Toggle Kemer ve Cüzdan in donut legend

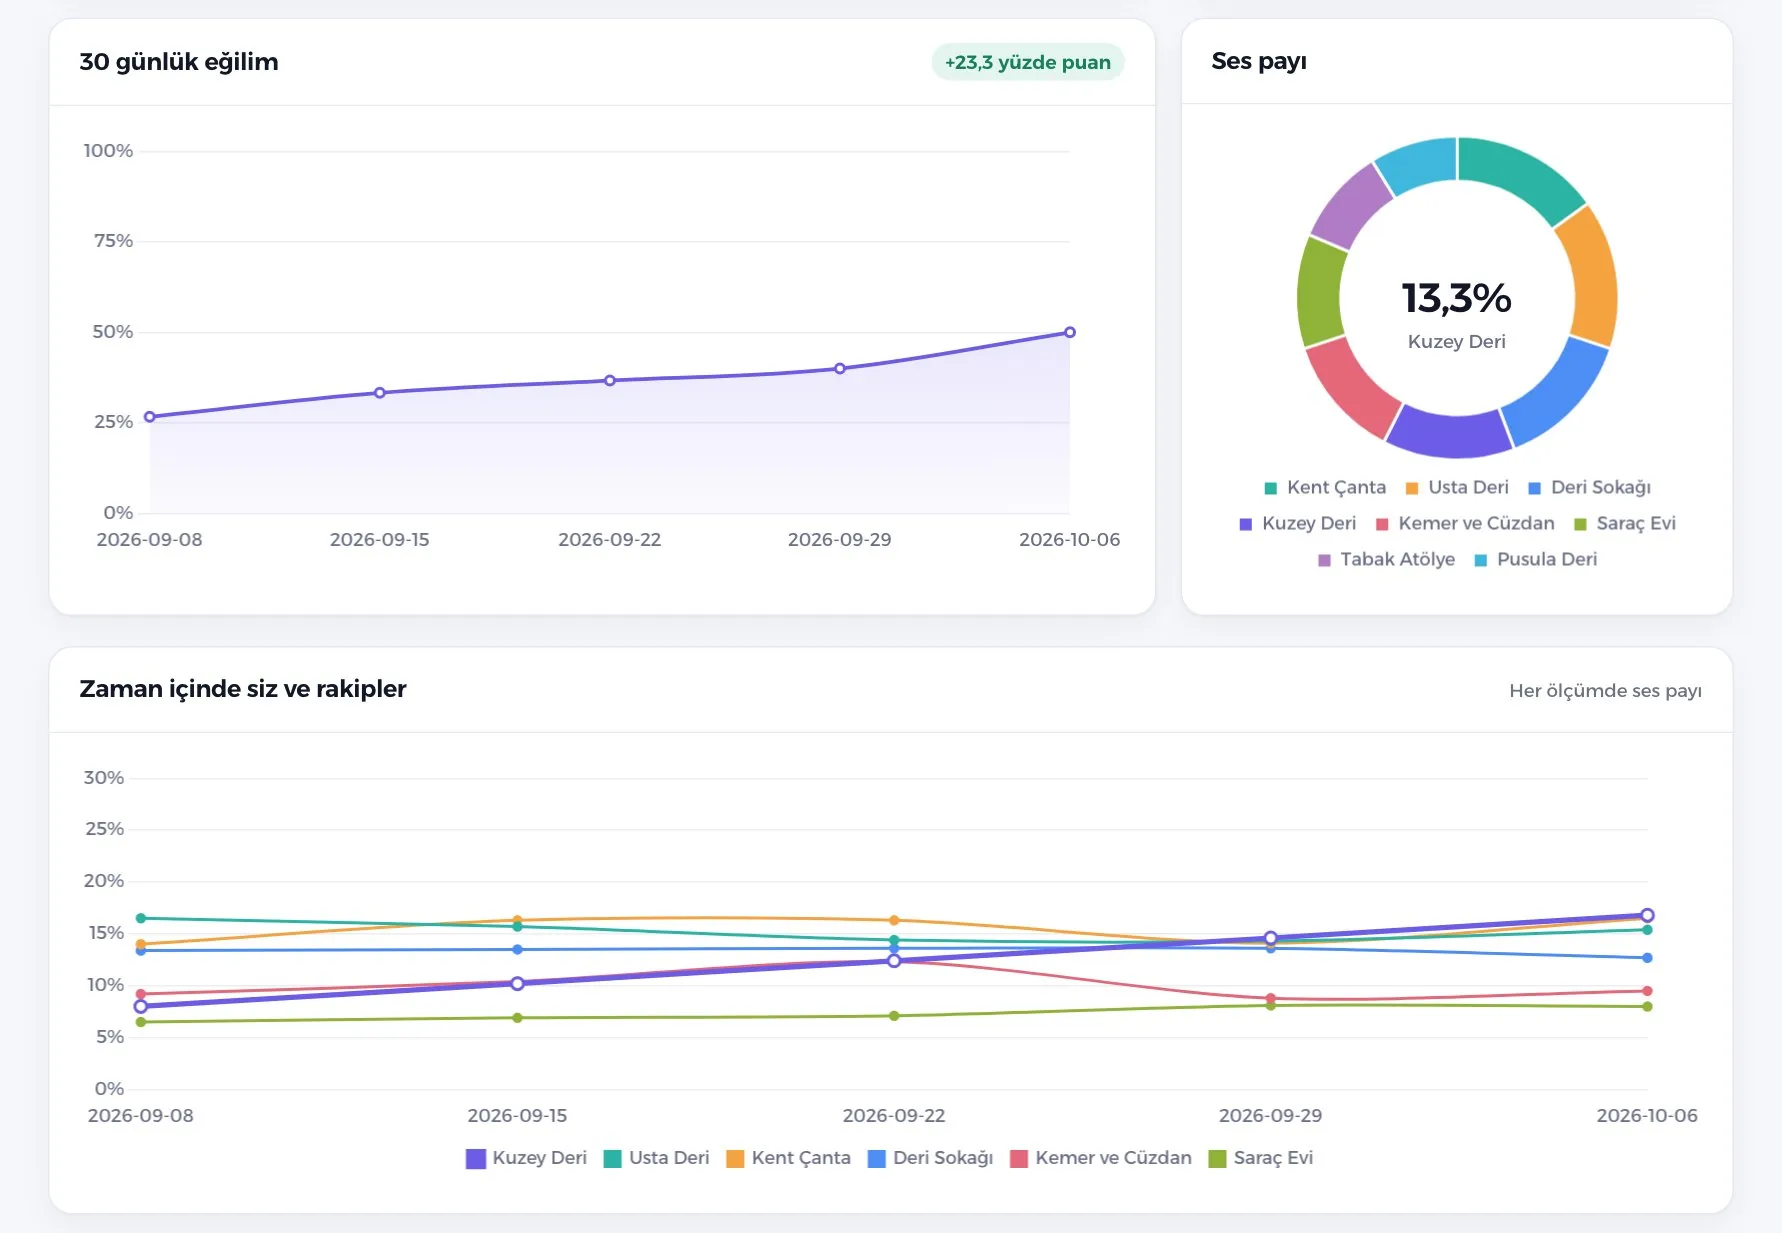click(1465, 523)
